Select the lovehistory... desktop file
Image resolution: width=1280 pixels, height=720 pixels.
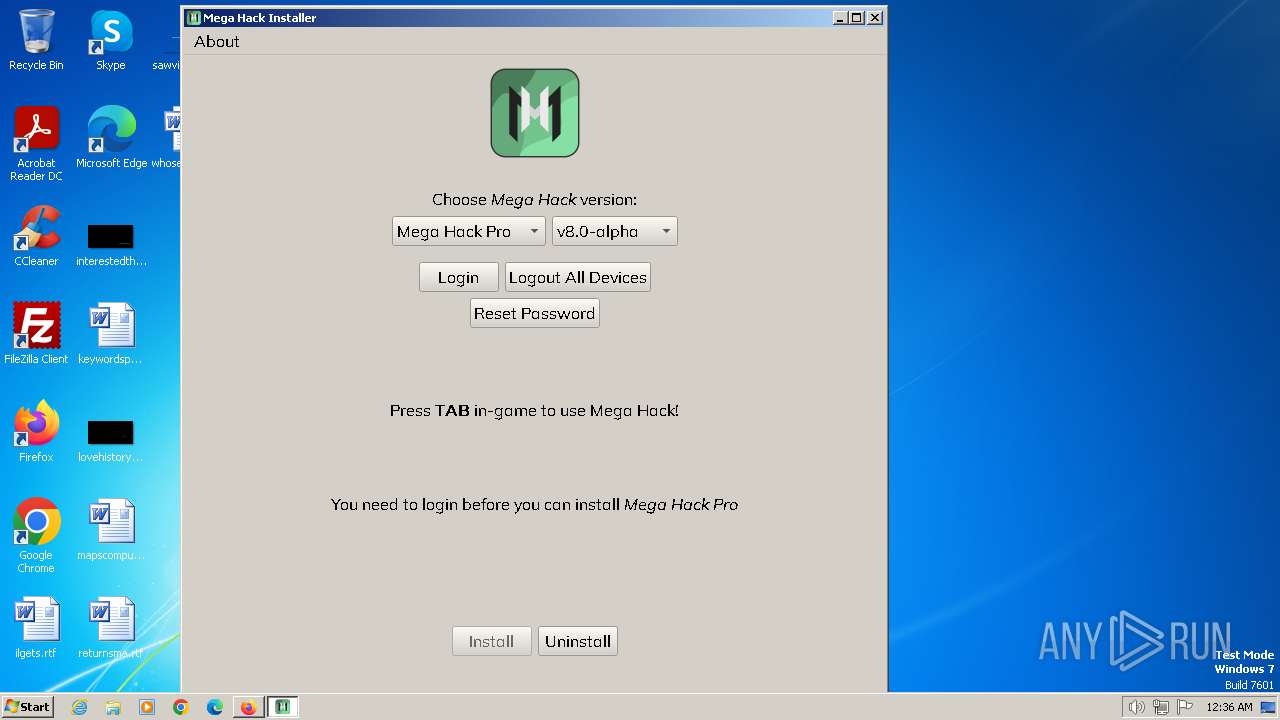(111, 440)
